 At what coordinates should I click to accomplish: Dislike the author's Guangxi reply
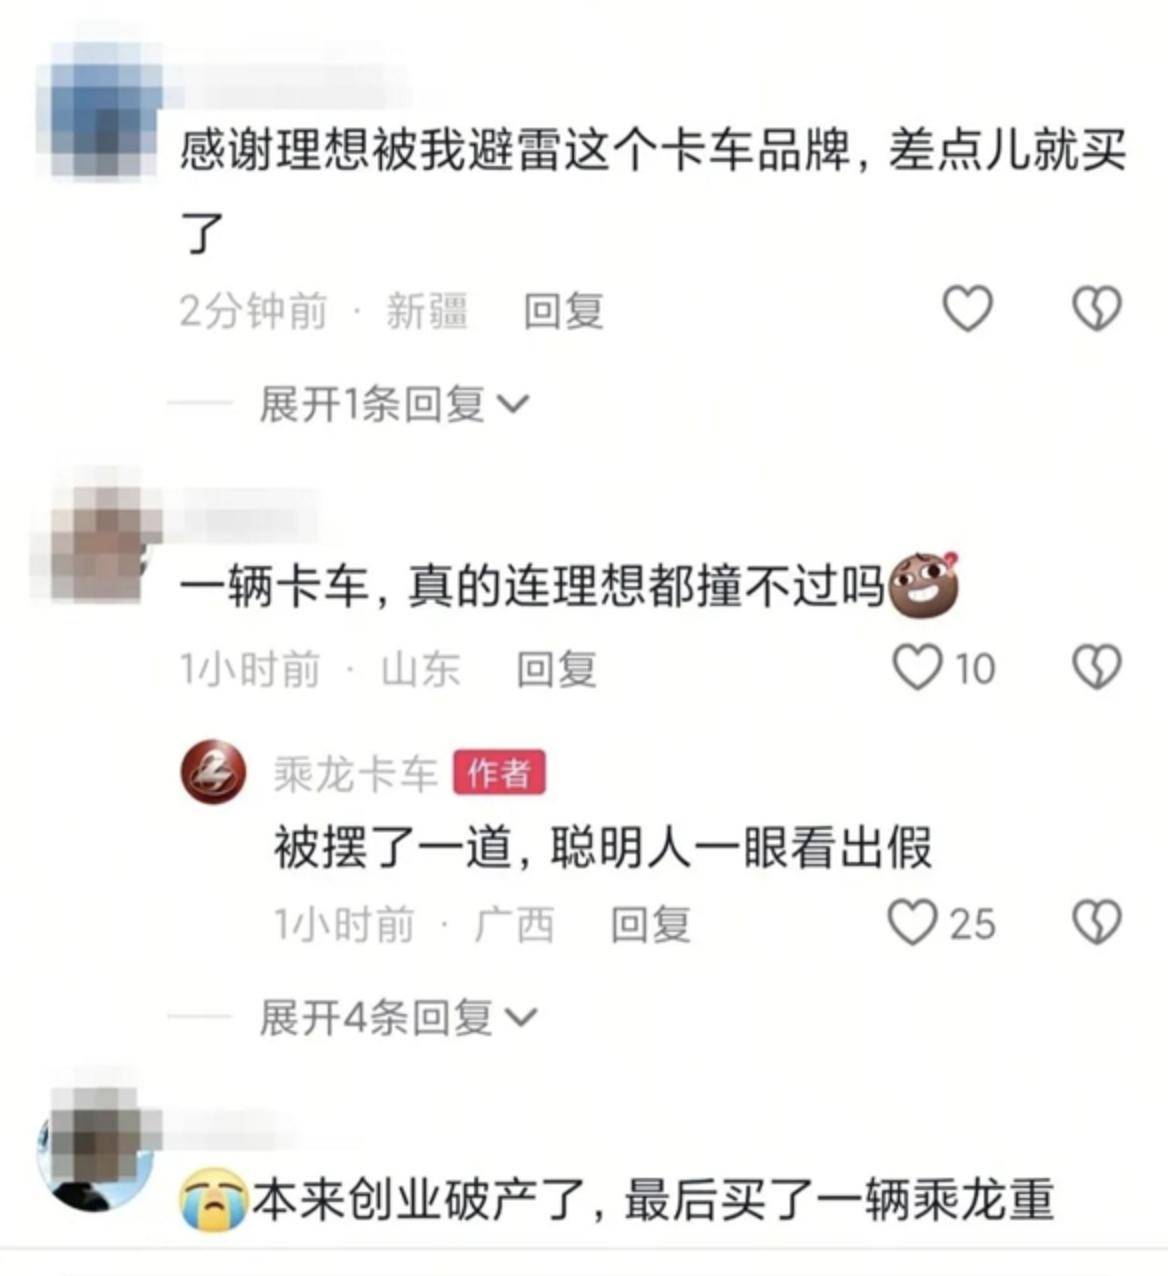point(1097,922)
